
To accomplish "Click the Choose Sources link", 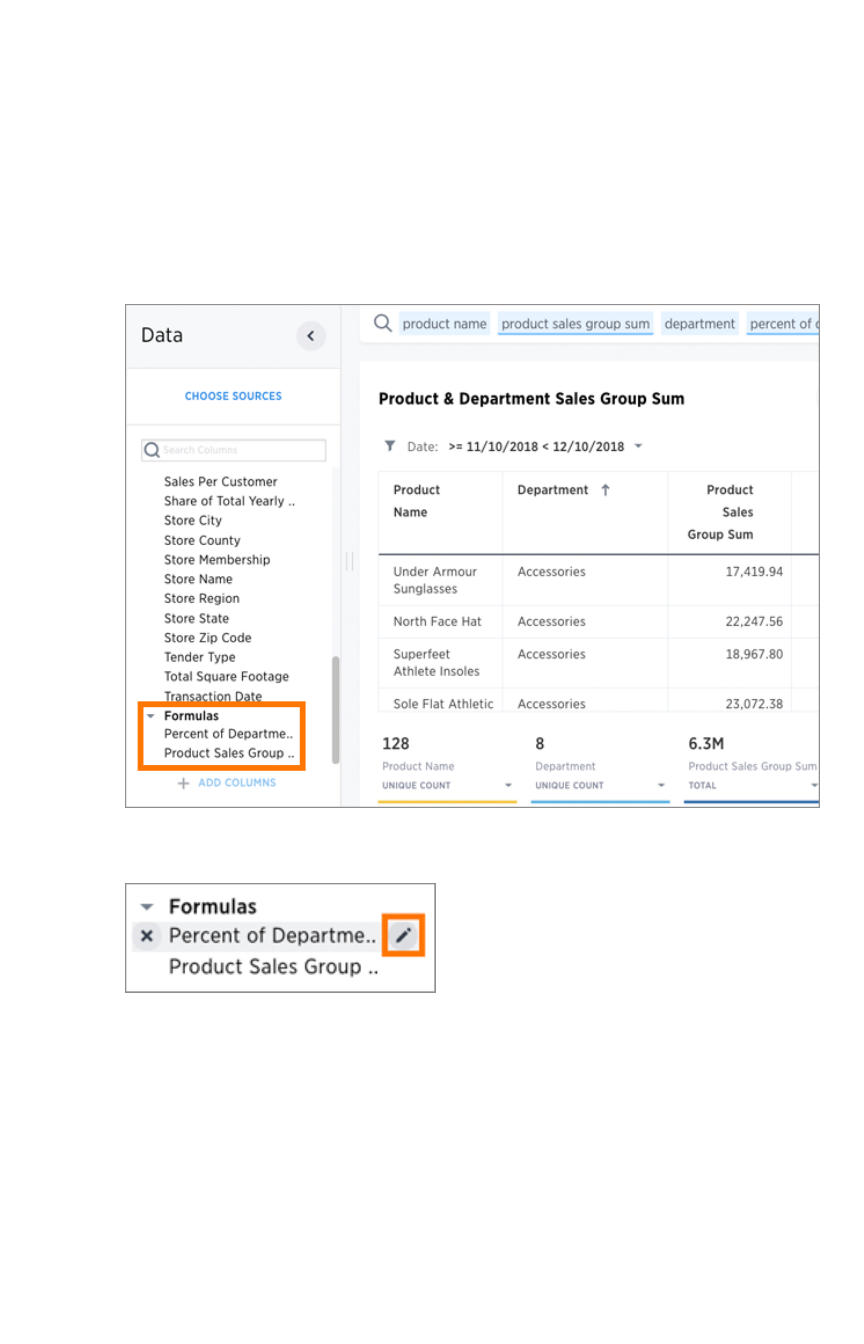I will 233,396.
